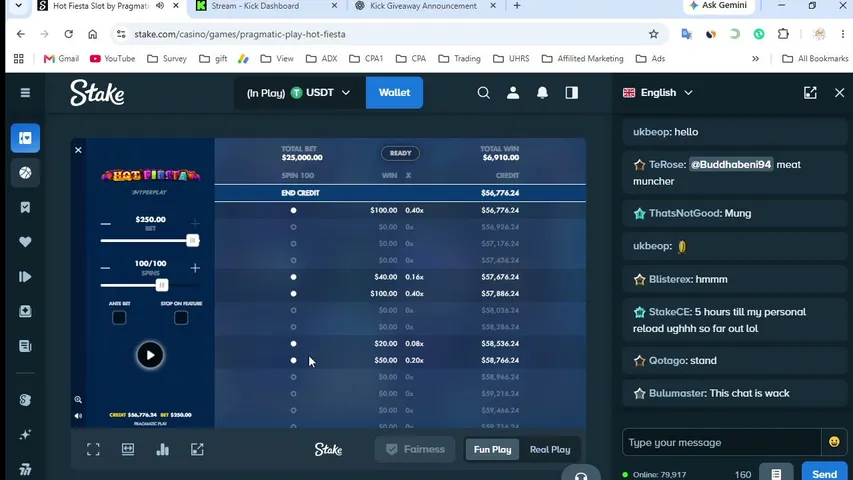
Task: Click the zoom magnifier in game
Action: (x=78, y=399)
